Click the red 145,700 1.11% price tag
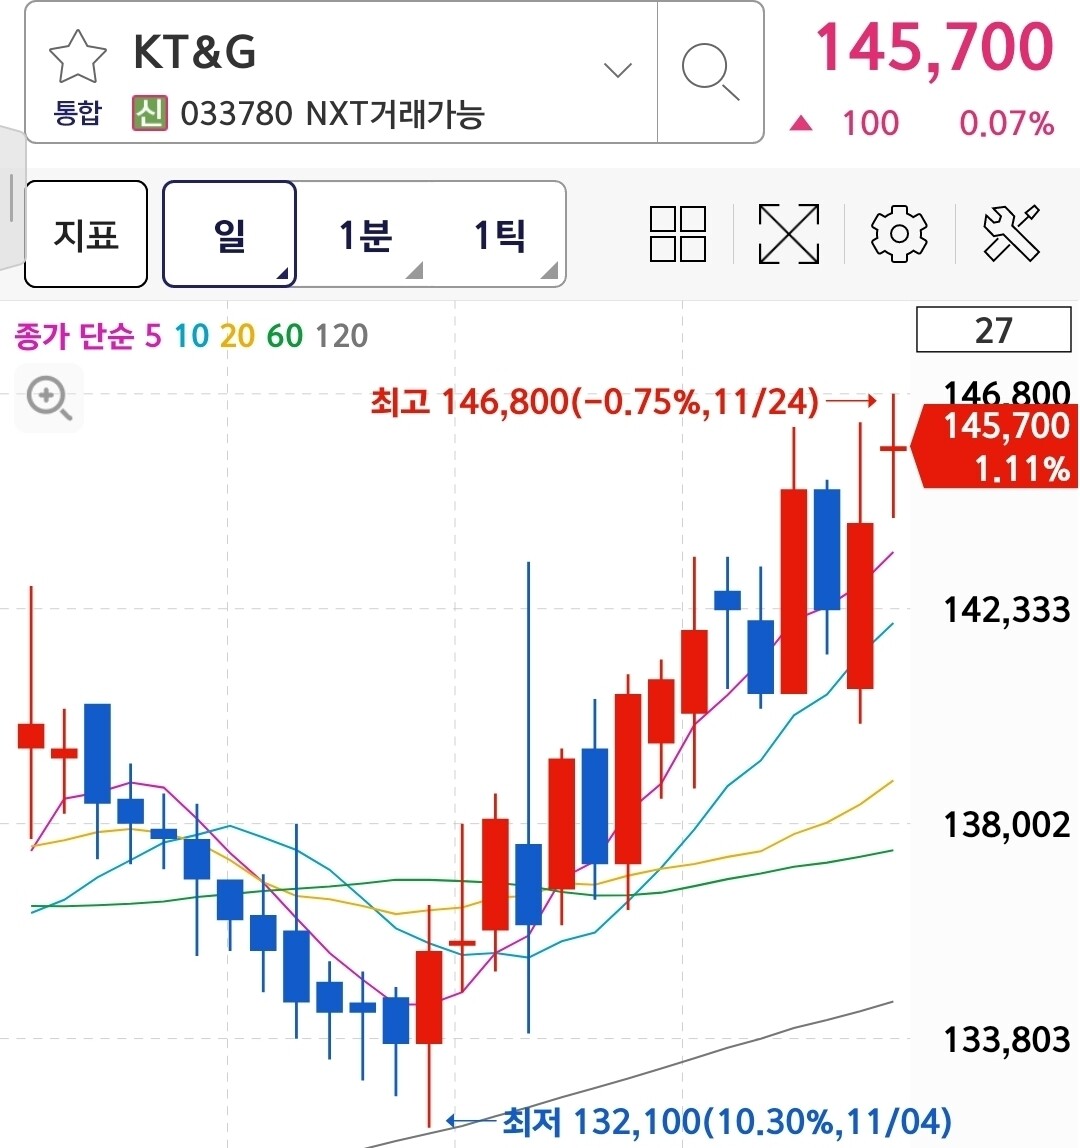The image size is (1080, 1148). tap(995, 447)
